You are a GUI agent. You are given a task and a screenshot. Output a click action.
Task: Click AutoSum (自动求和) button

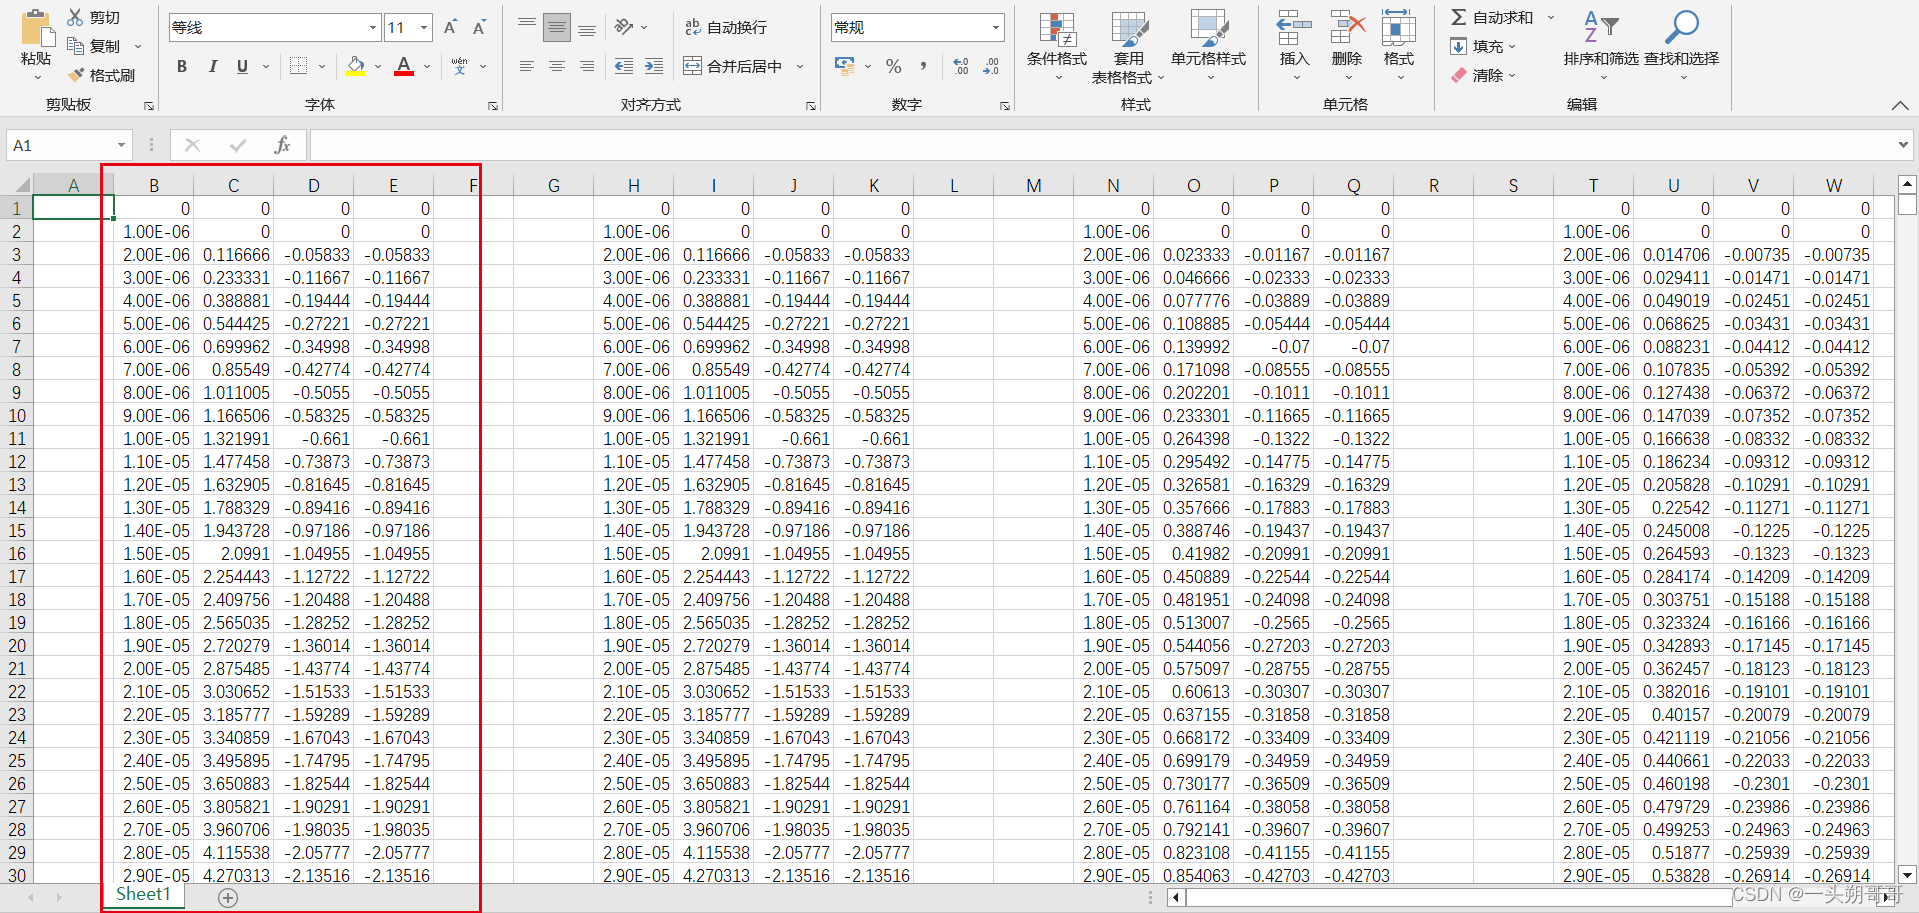click(x=1491, y=17)
